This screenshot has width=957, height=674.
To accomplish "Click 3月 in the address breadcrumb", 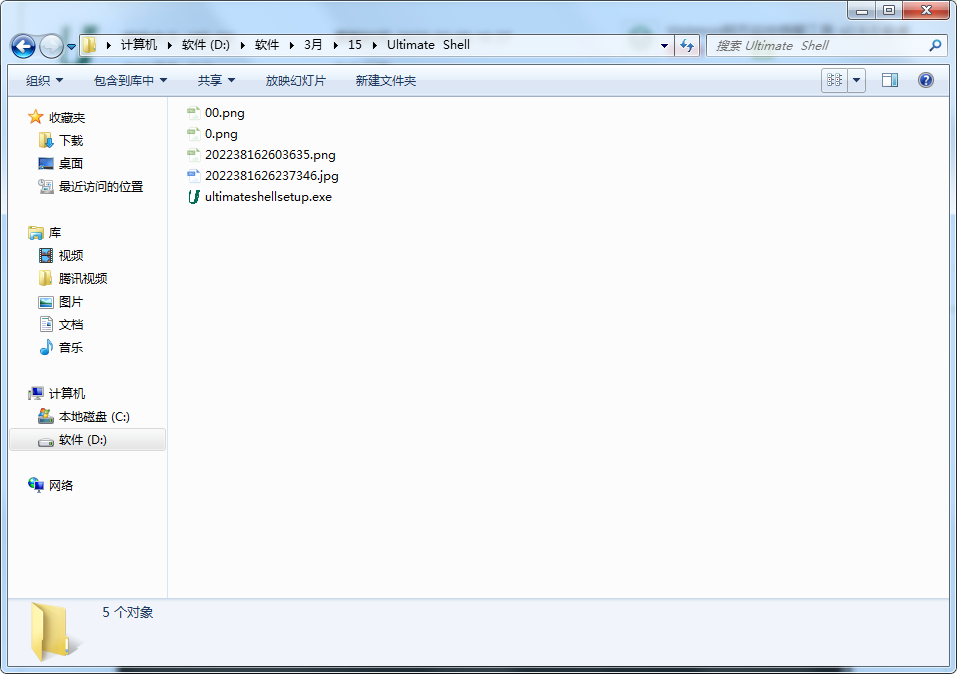I will tap(313, 45).
